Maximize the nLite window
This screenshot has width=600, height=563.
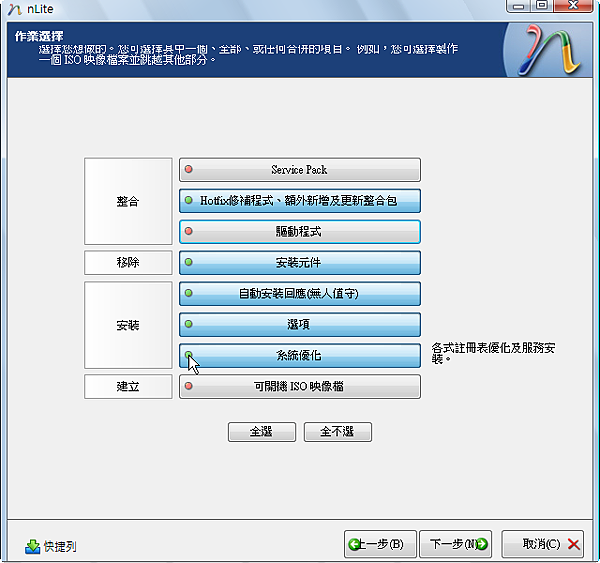tap(542, 6)
